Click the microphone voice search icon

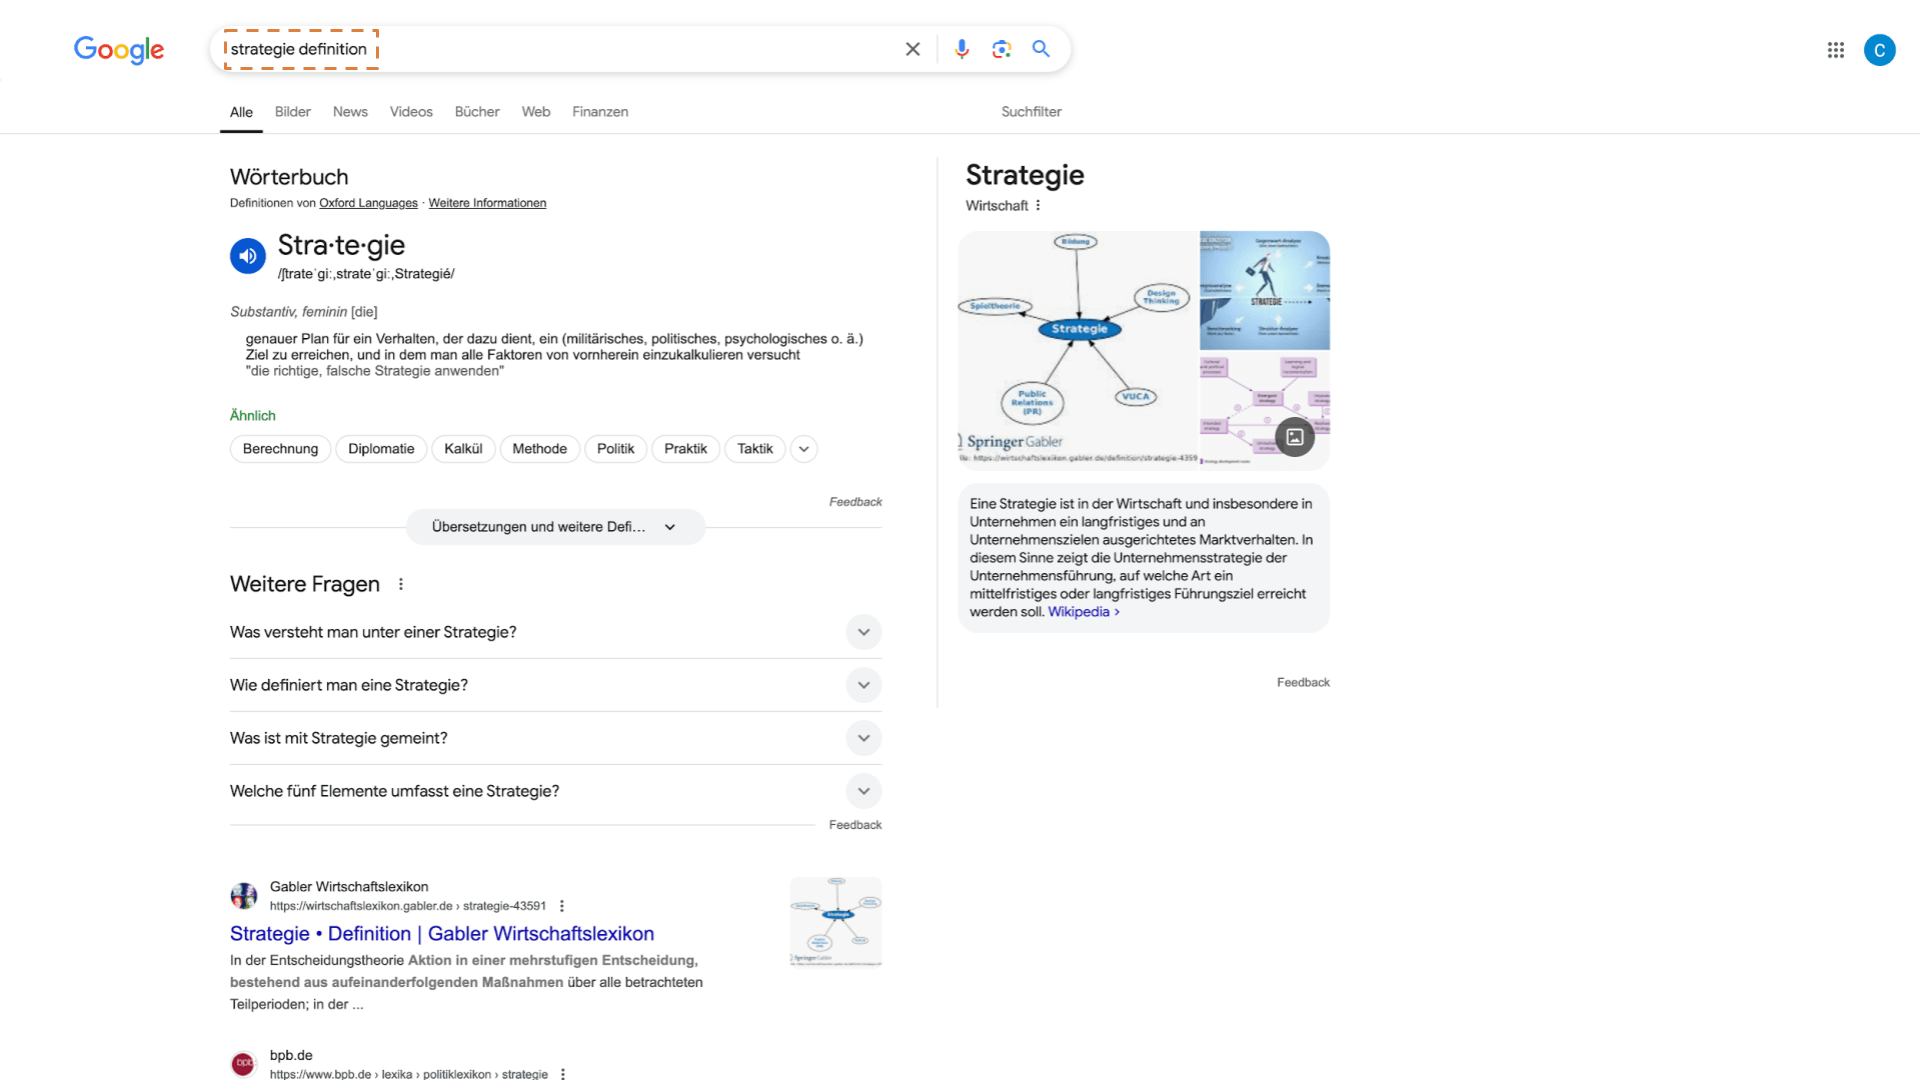[x=961, y=49]
